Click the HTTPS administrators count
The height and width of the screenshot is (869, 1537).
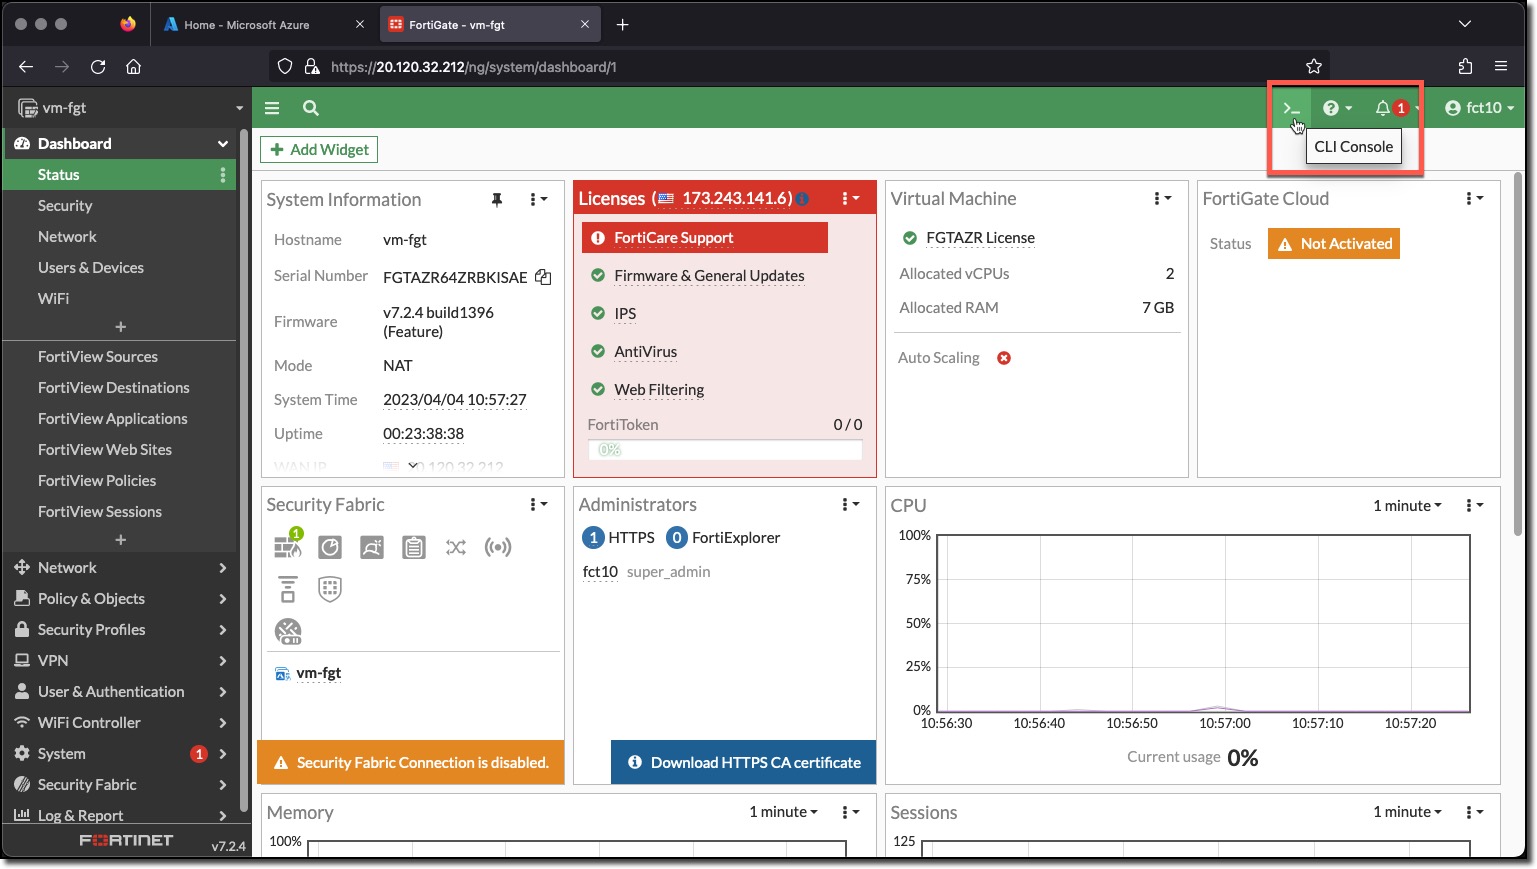pos(593,538)
